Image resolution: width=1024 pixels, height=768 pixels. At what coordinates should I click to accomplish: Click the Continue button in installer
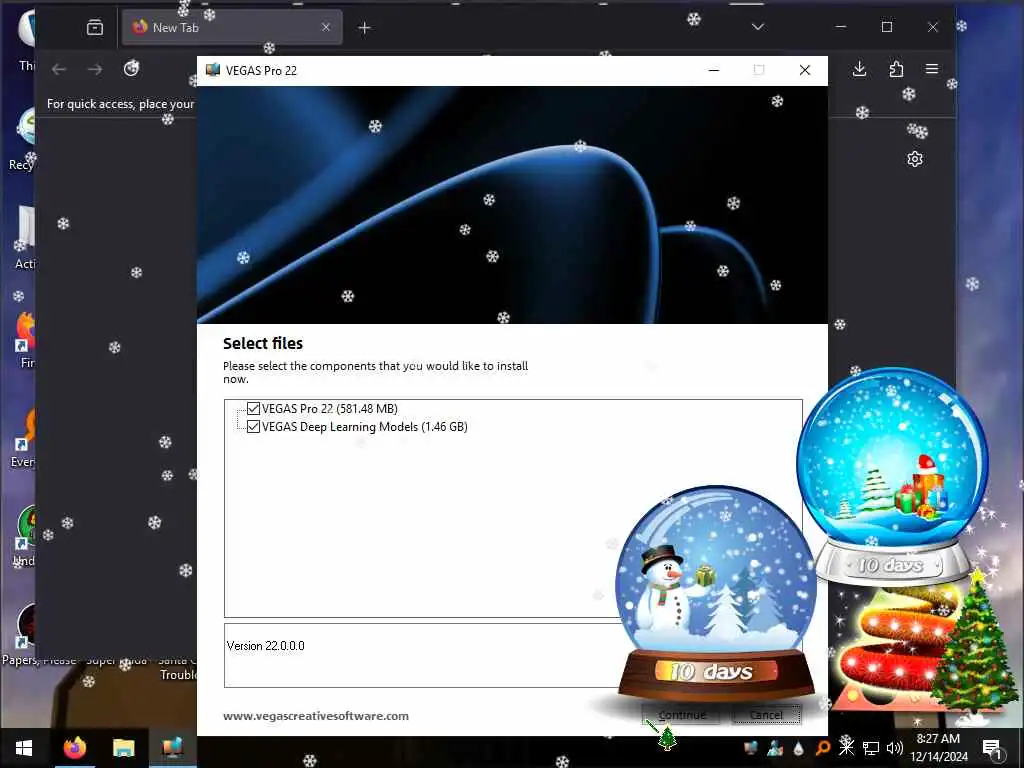click(x=681, y=714)
